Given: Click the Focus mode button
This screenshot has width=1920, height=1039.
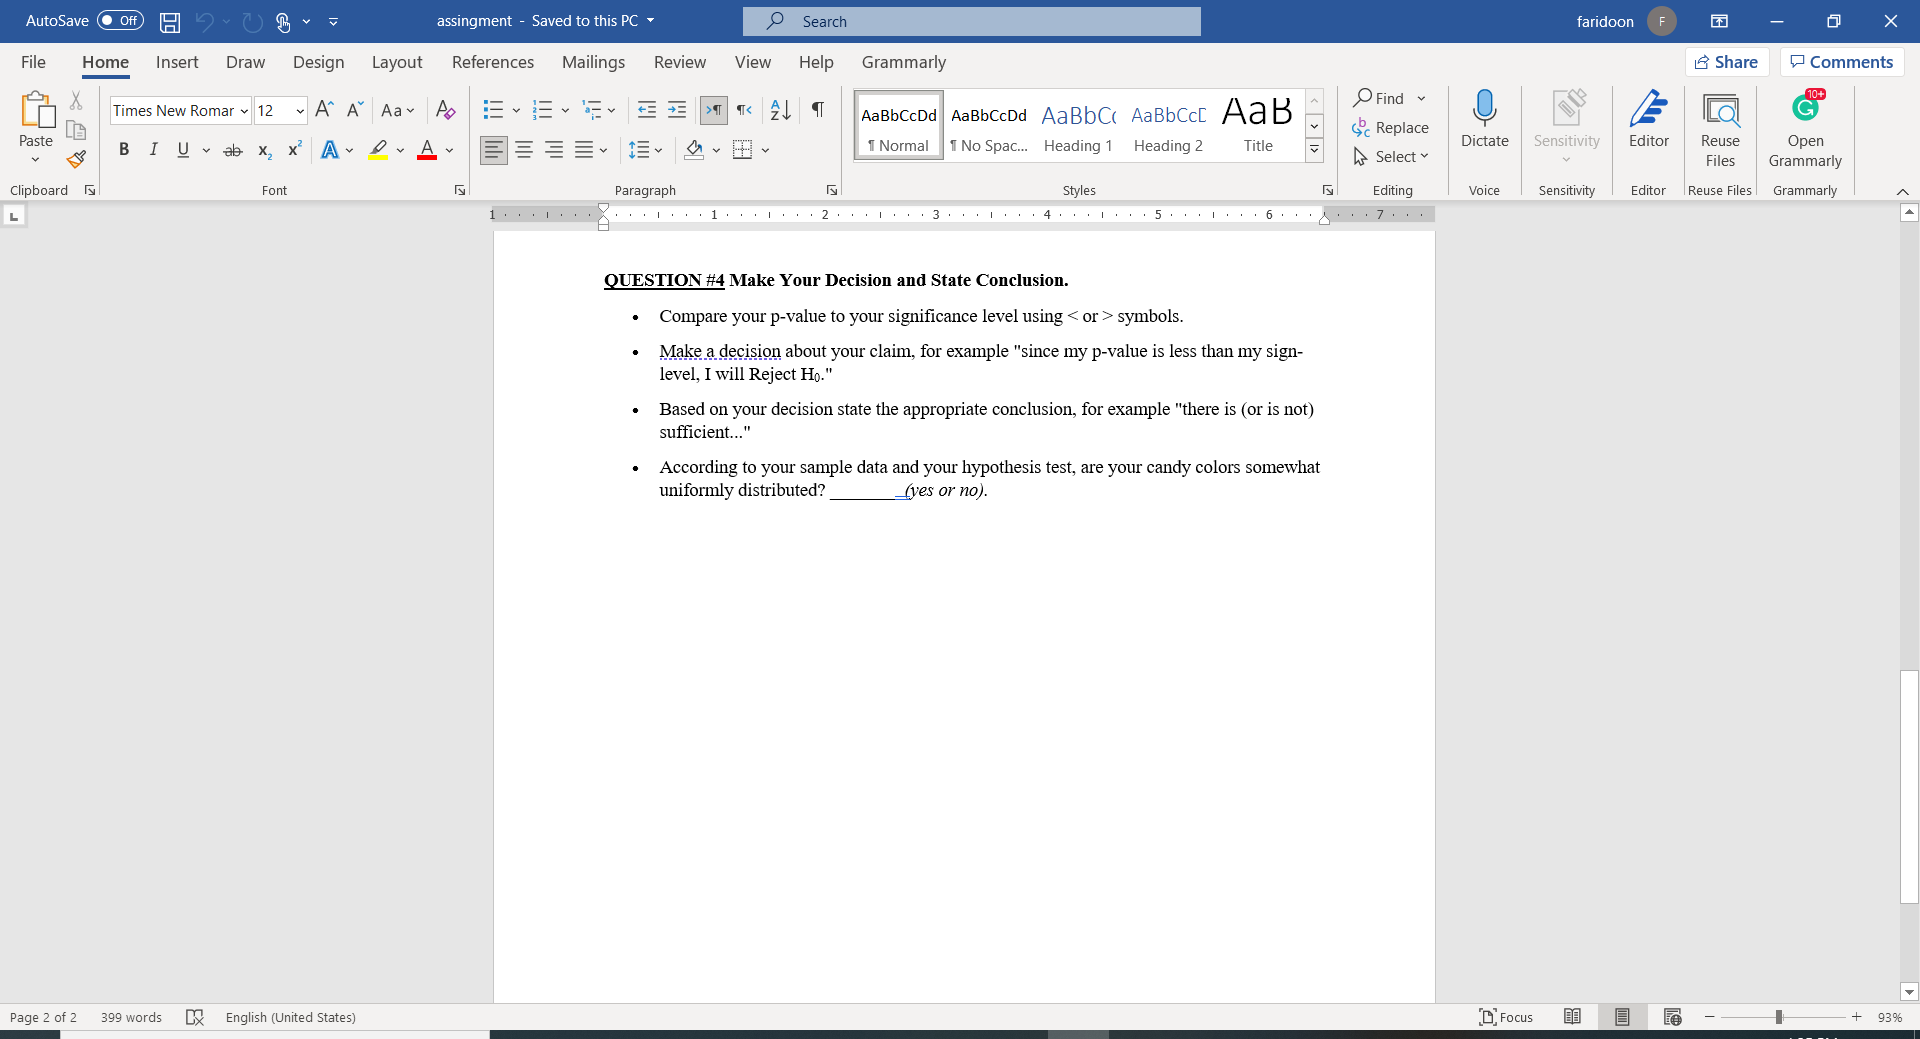Looking at the screenshot, I should 1506,1017.
